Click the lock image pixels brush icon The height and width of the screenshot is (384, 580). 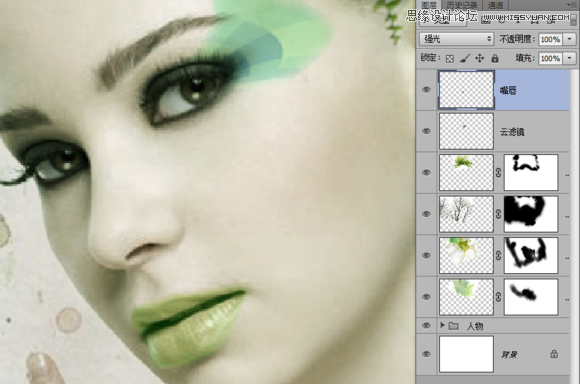pyautogui.click(x=465, y=58)
